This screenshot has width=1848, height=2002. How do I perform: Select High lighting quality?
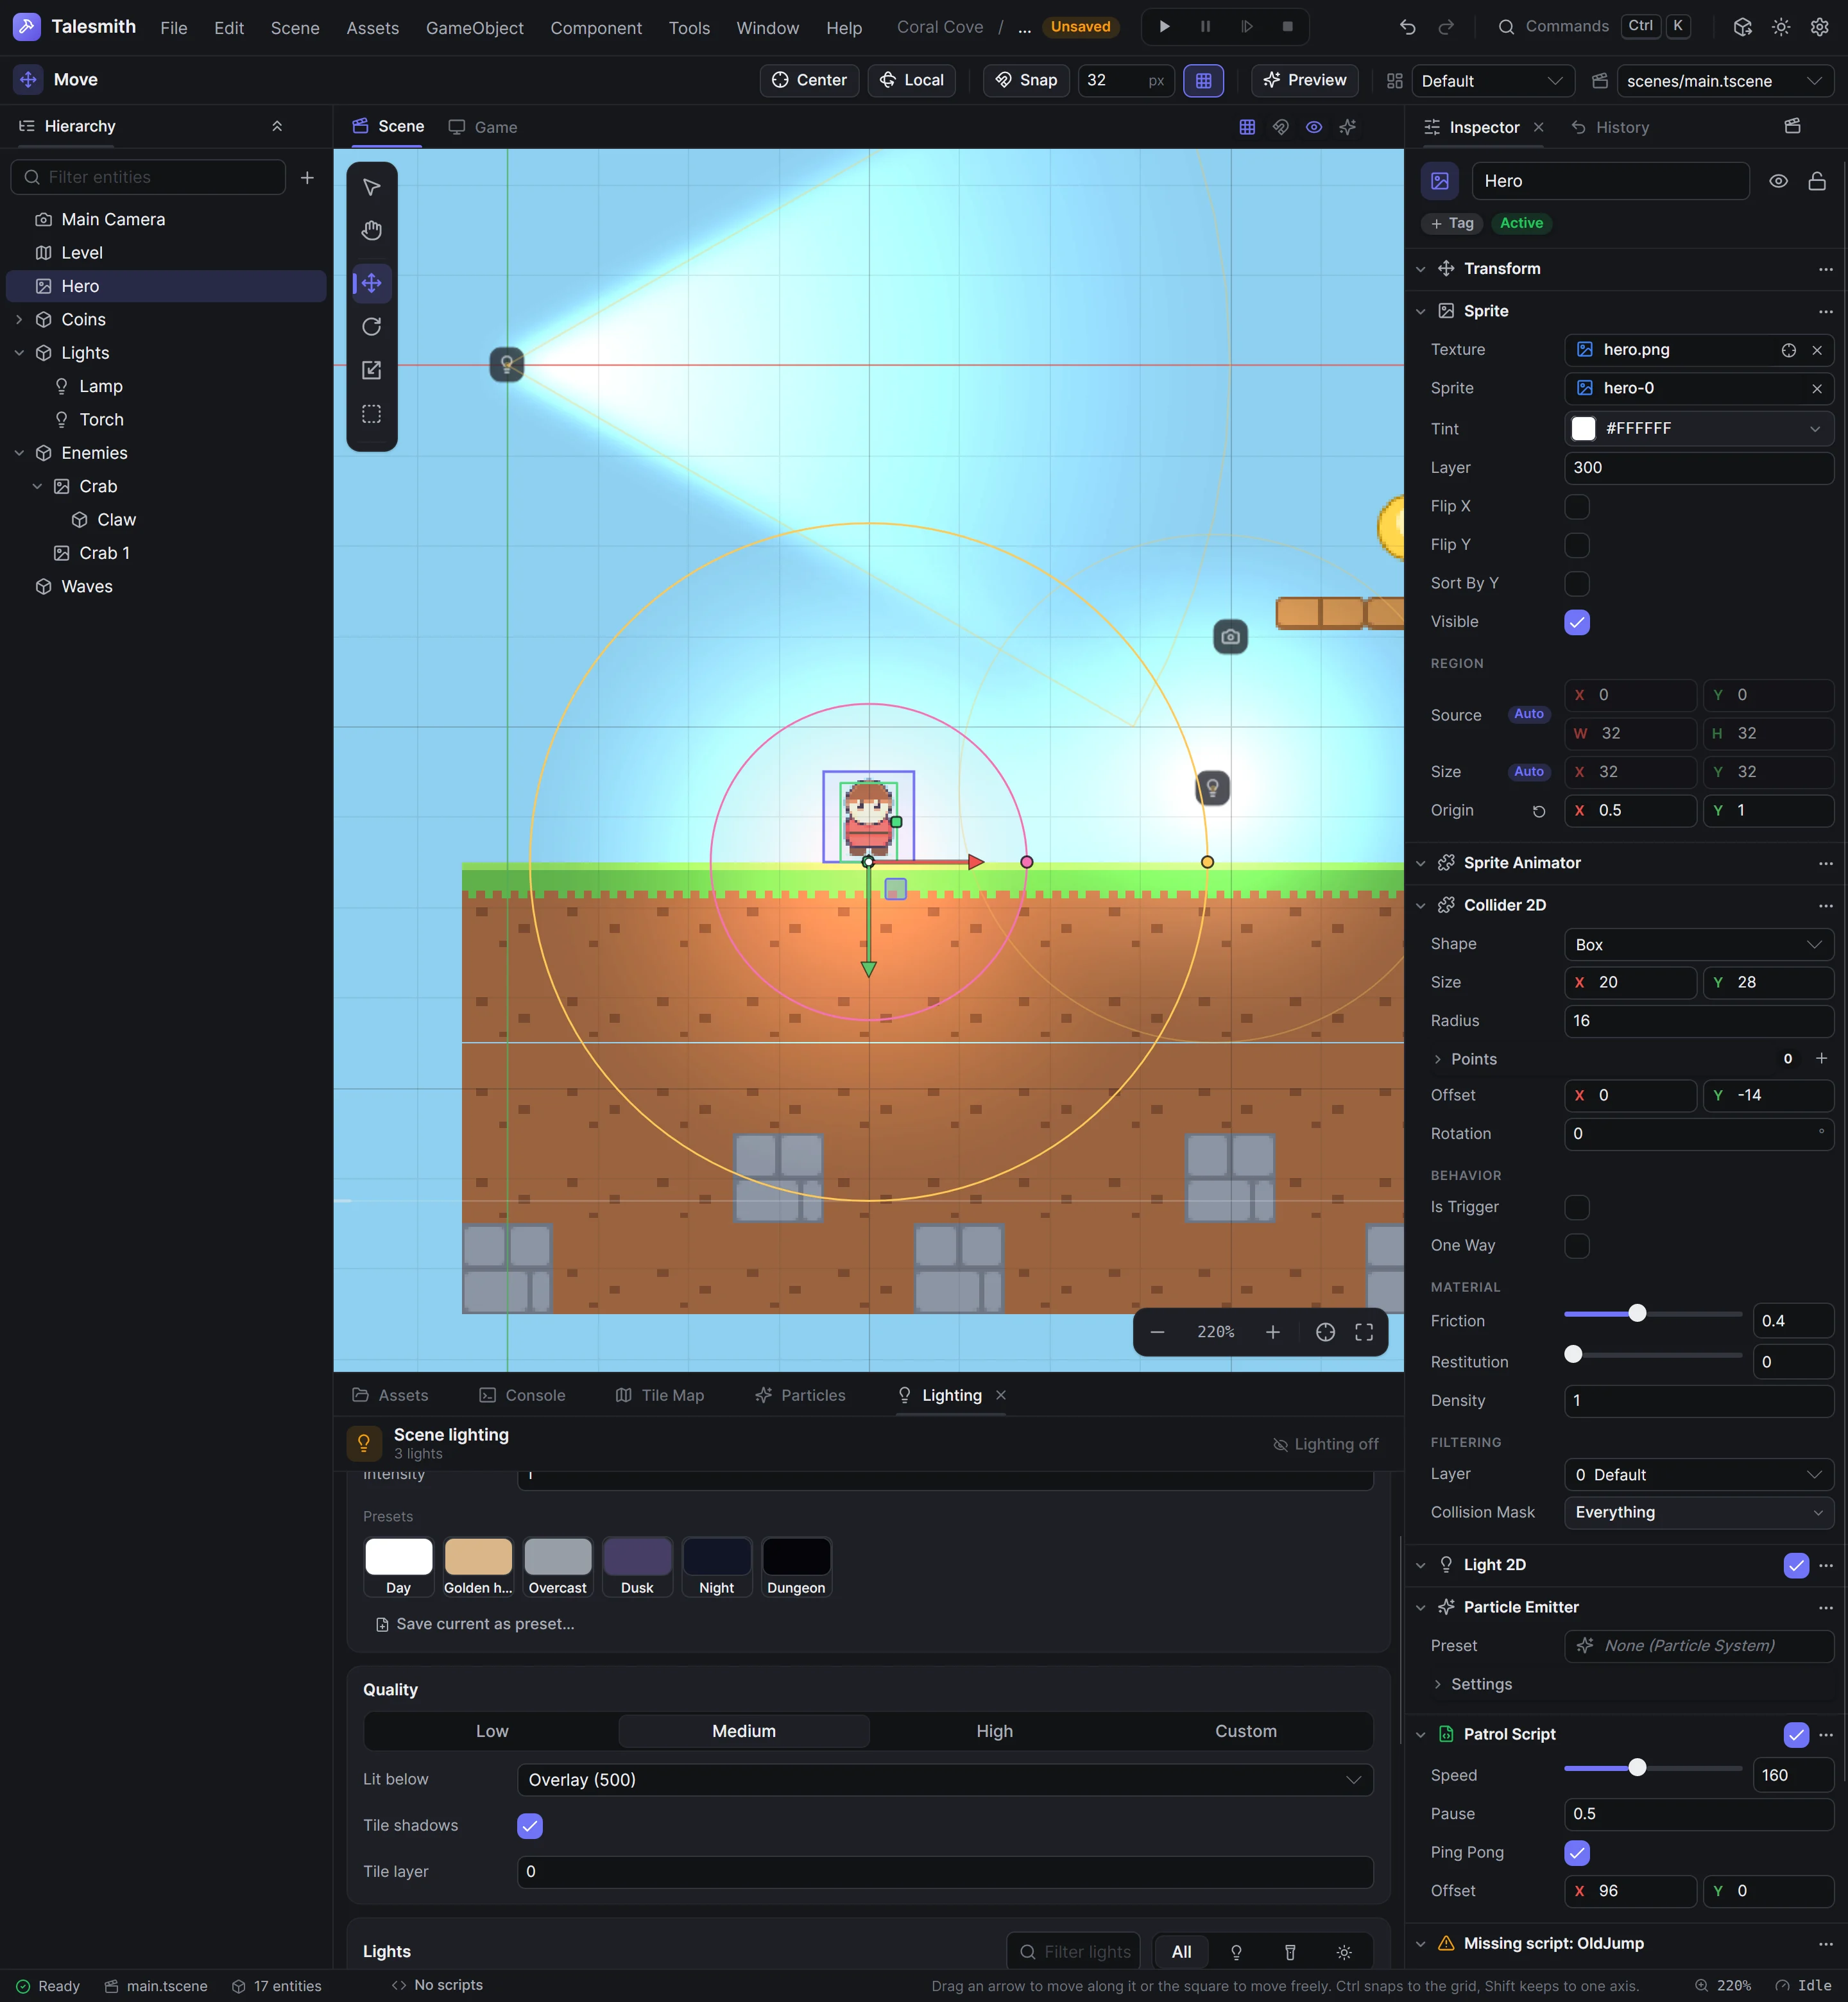click(x=994, y=1731)
